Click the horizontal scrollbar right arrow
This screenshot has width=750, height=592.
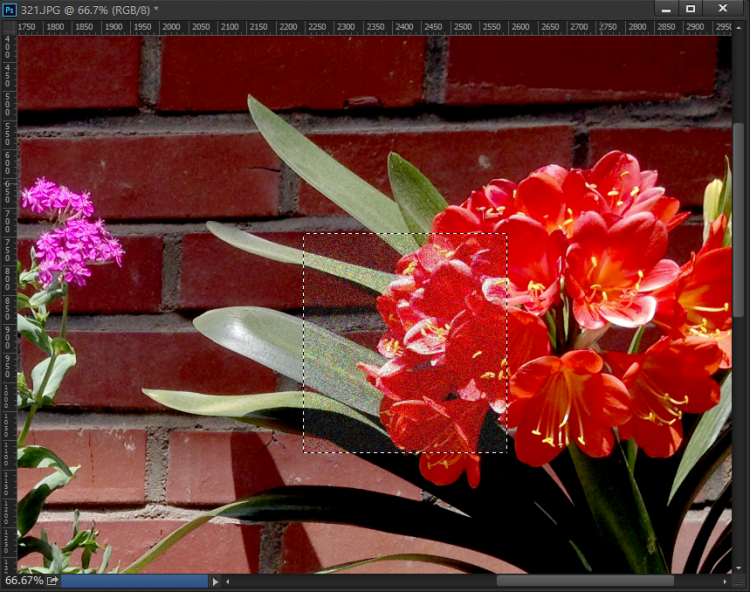725,581
